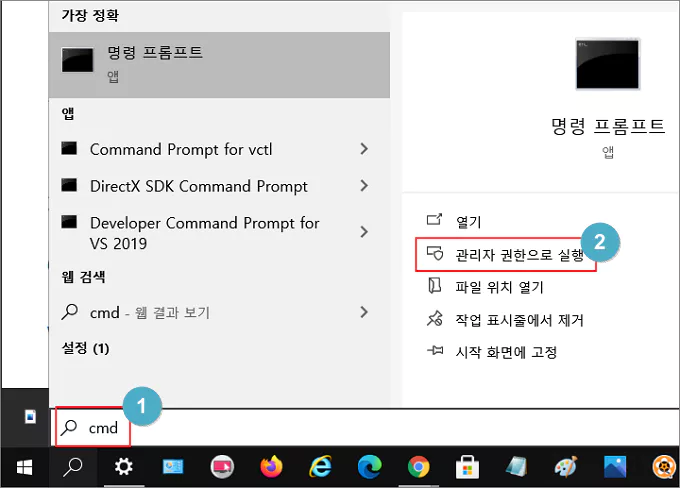This screenshot has height=488, width=680.
Task: Choose 관리자 권한으로 실행
Action: 505,255
